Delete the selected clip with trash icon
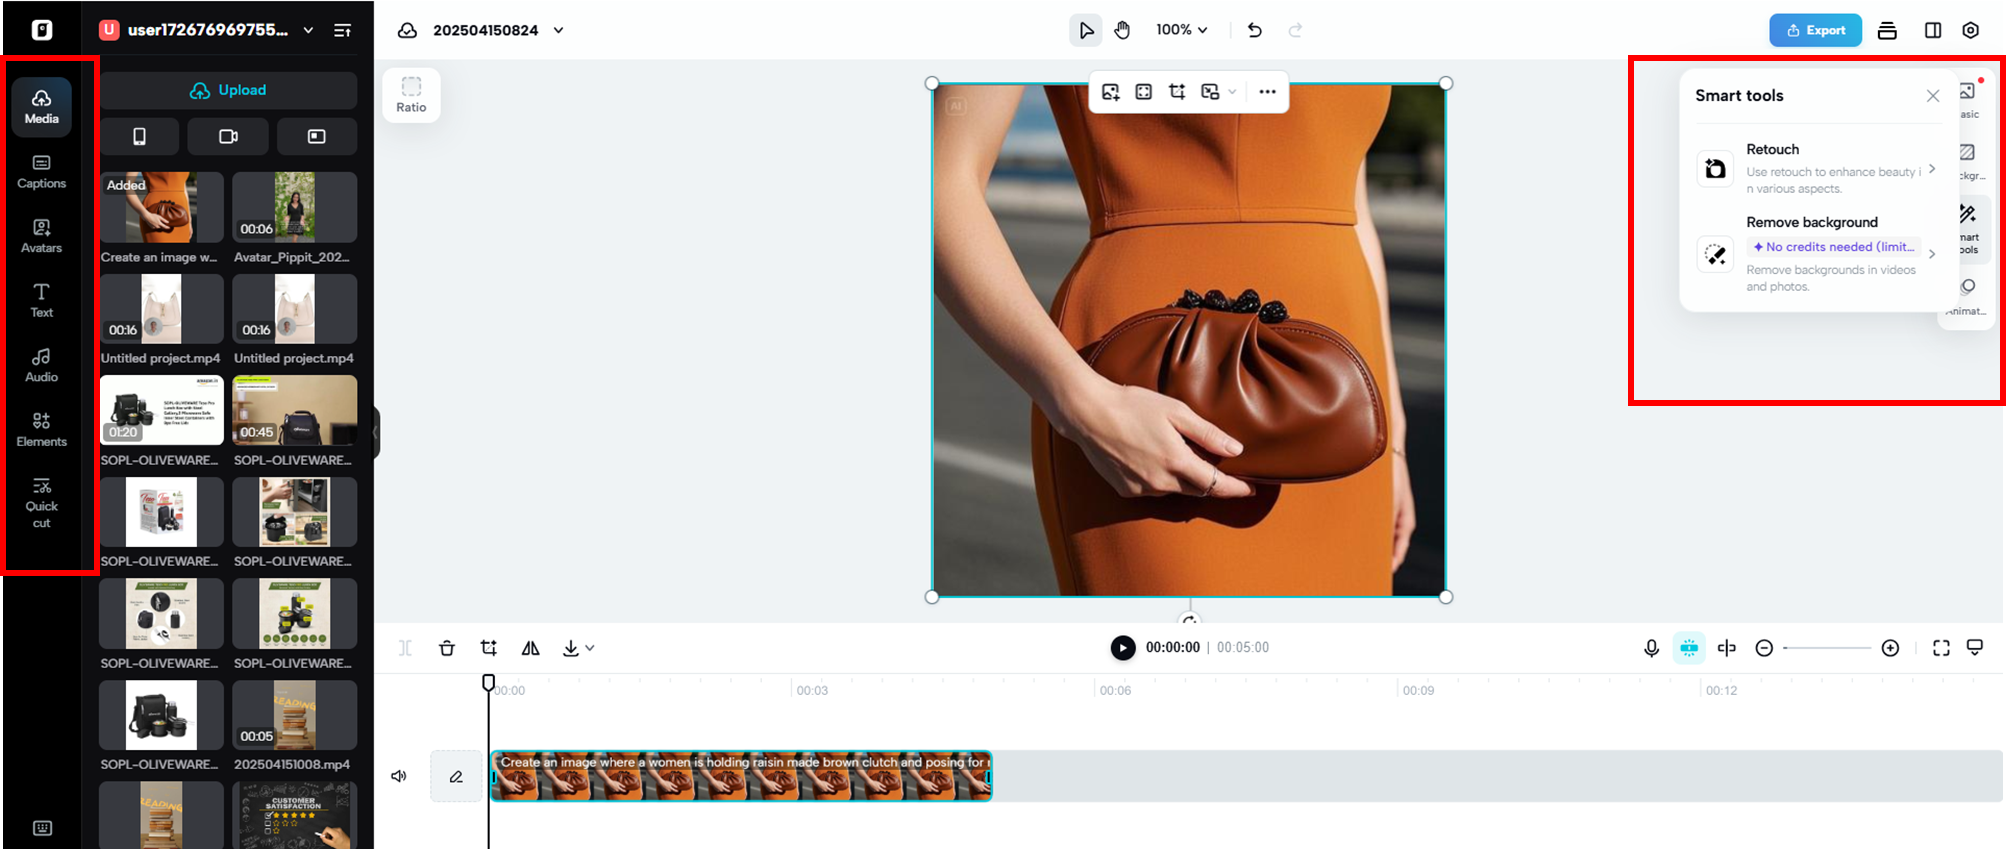This screenshot has height=849, width=2006. (x=447, y=648)
